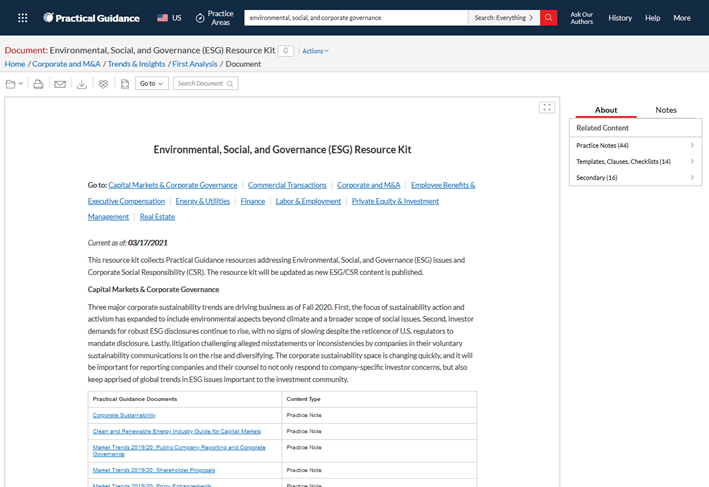Expand document to full screen
The height and width of the screenshot is (487, 709).
pos(547,107)
